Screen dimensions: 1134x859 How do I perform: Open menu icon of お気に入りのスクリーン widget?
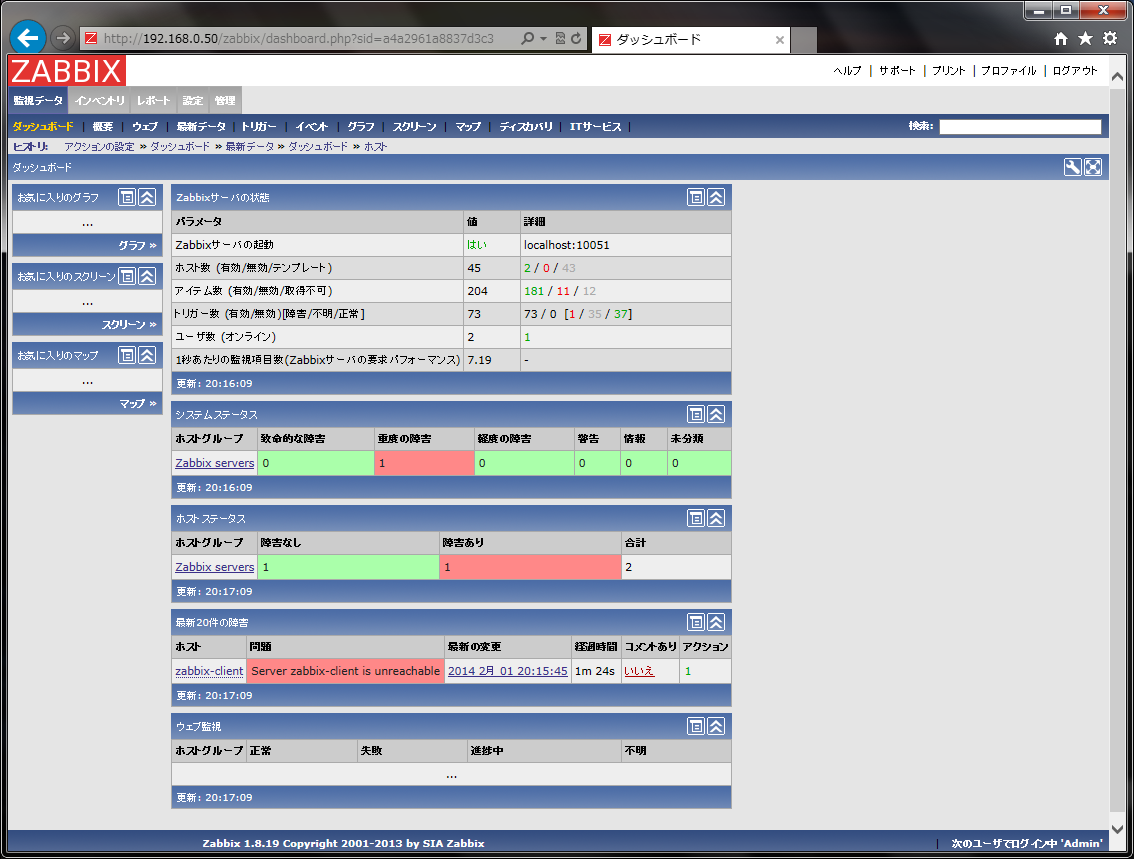(x=127, y=276)
